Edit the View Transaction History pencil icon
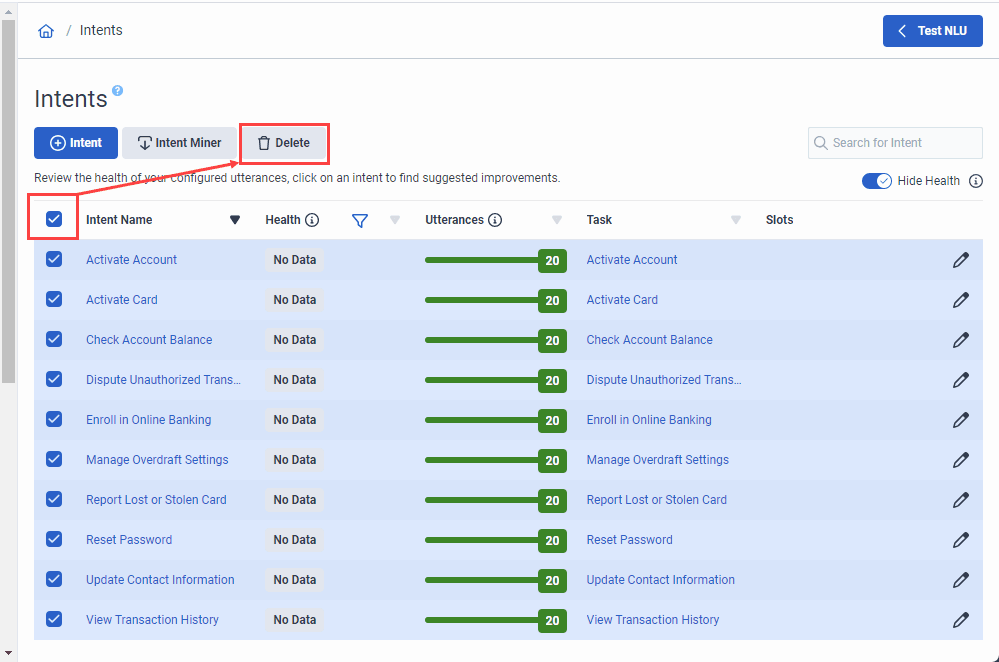 [x=960, y=620]
